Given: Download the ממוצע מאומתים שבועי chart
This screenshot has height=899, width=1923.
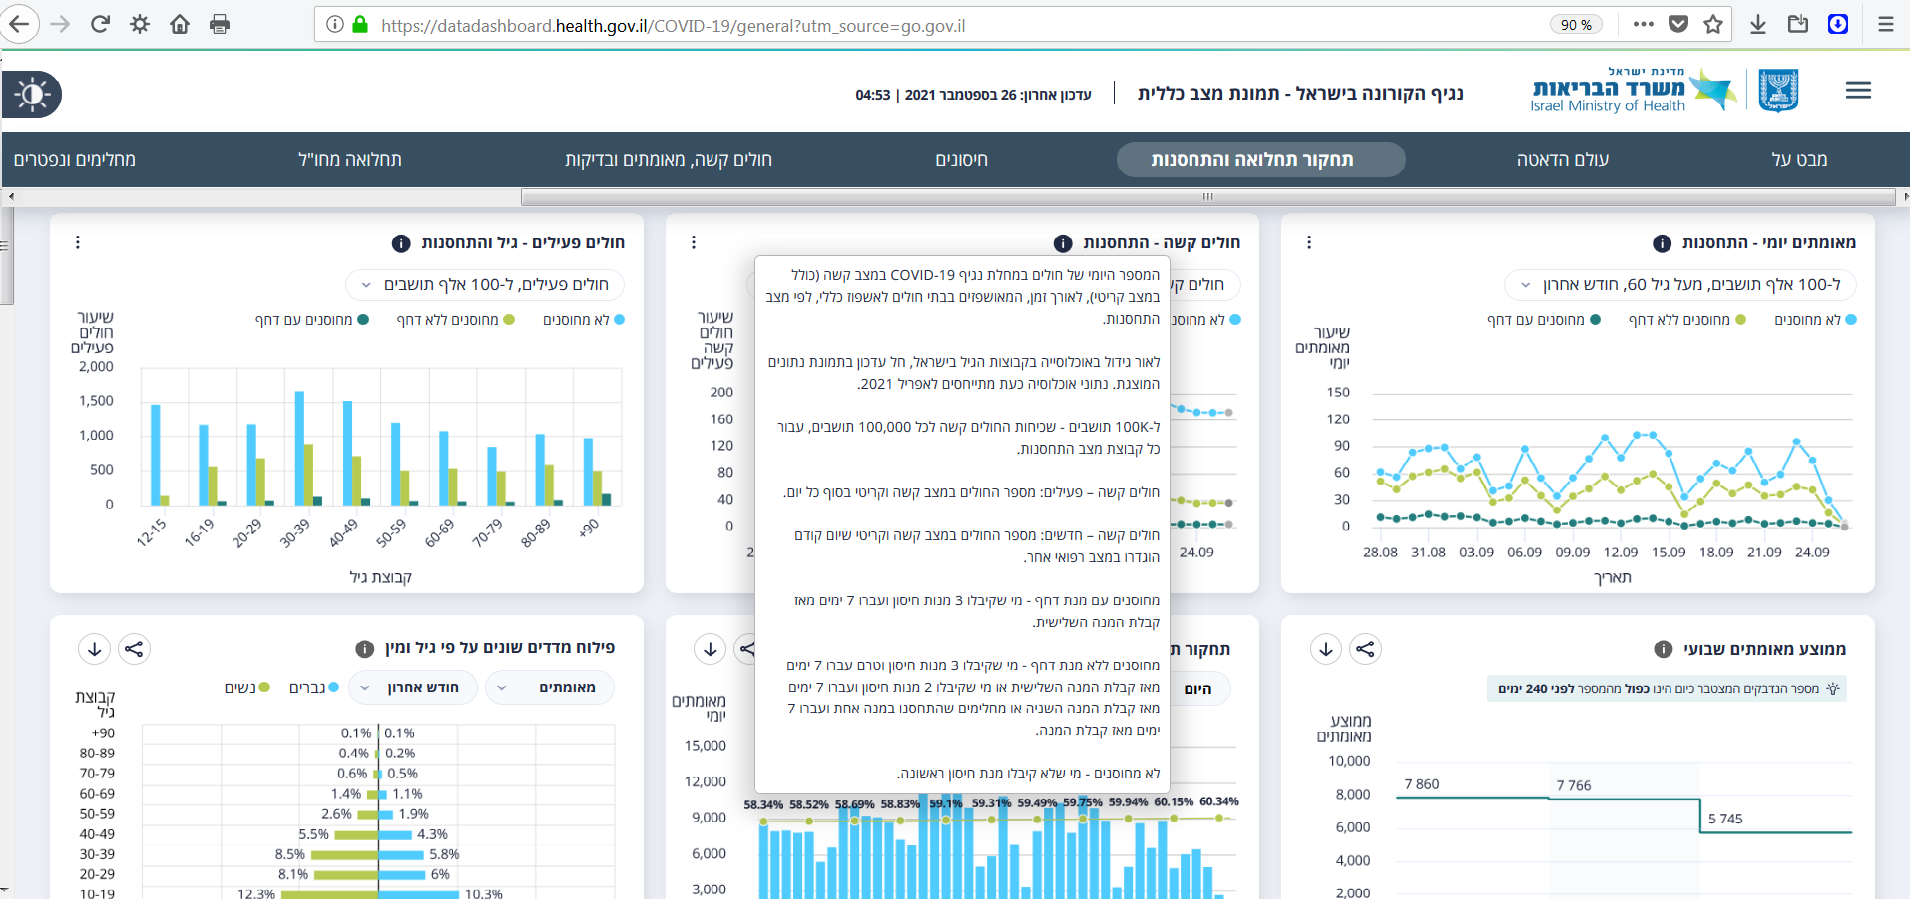Looking at the screenshot, I should [x=1326, y=649].
